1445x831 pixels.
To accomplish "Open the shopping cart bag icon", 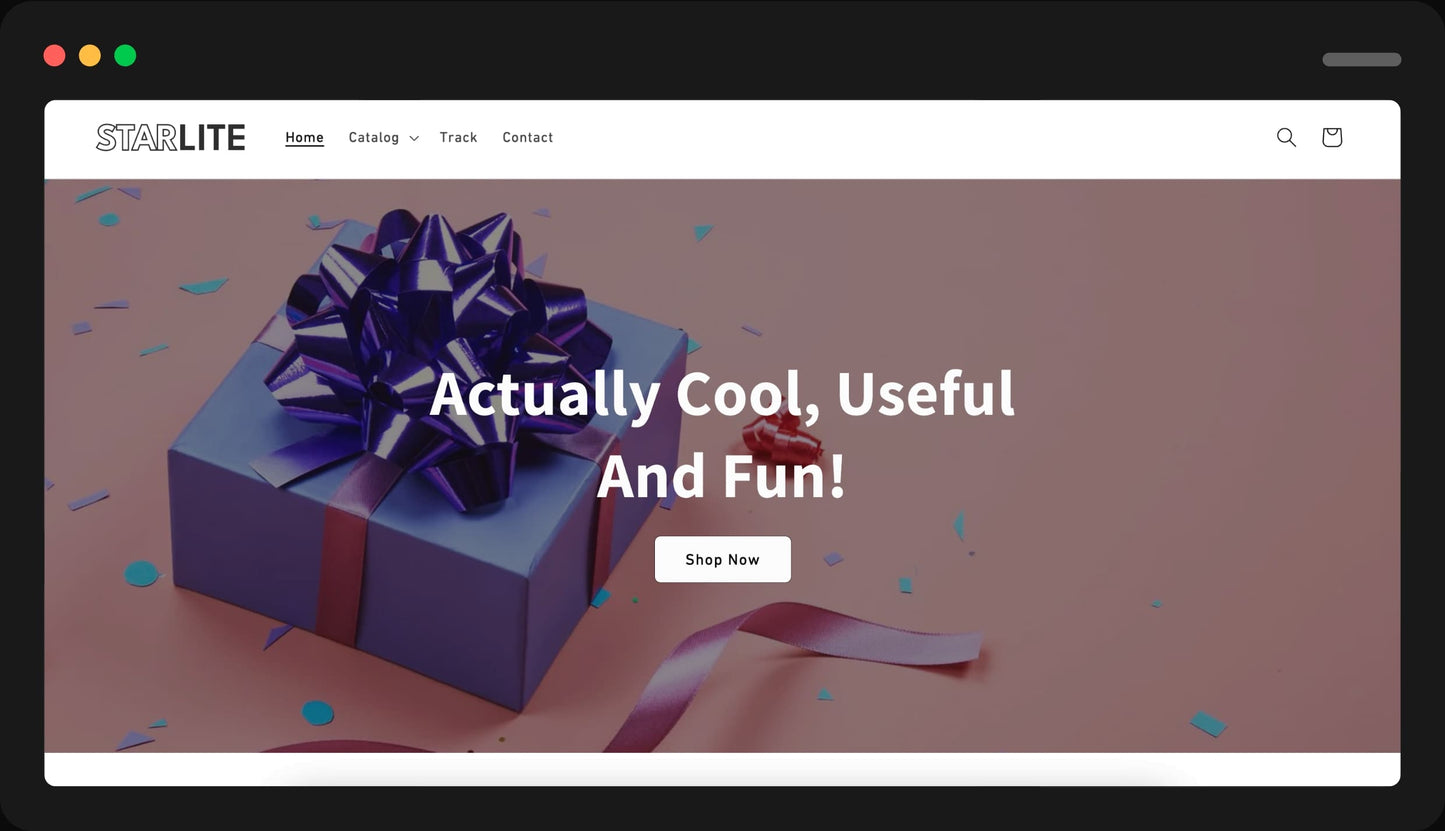I will pos(1332,137).
